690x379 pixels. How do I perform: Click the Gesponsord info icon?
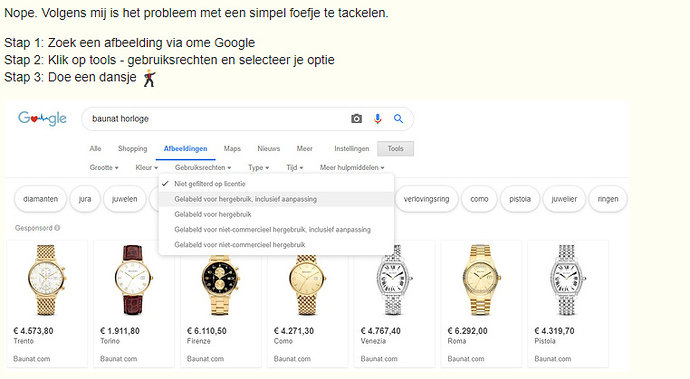[x=57, y=228]
